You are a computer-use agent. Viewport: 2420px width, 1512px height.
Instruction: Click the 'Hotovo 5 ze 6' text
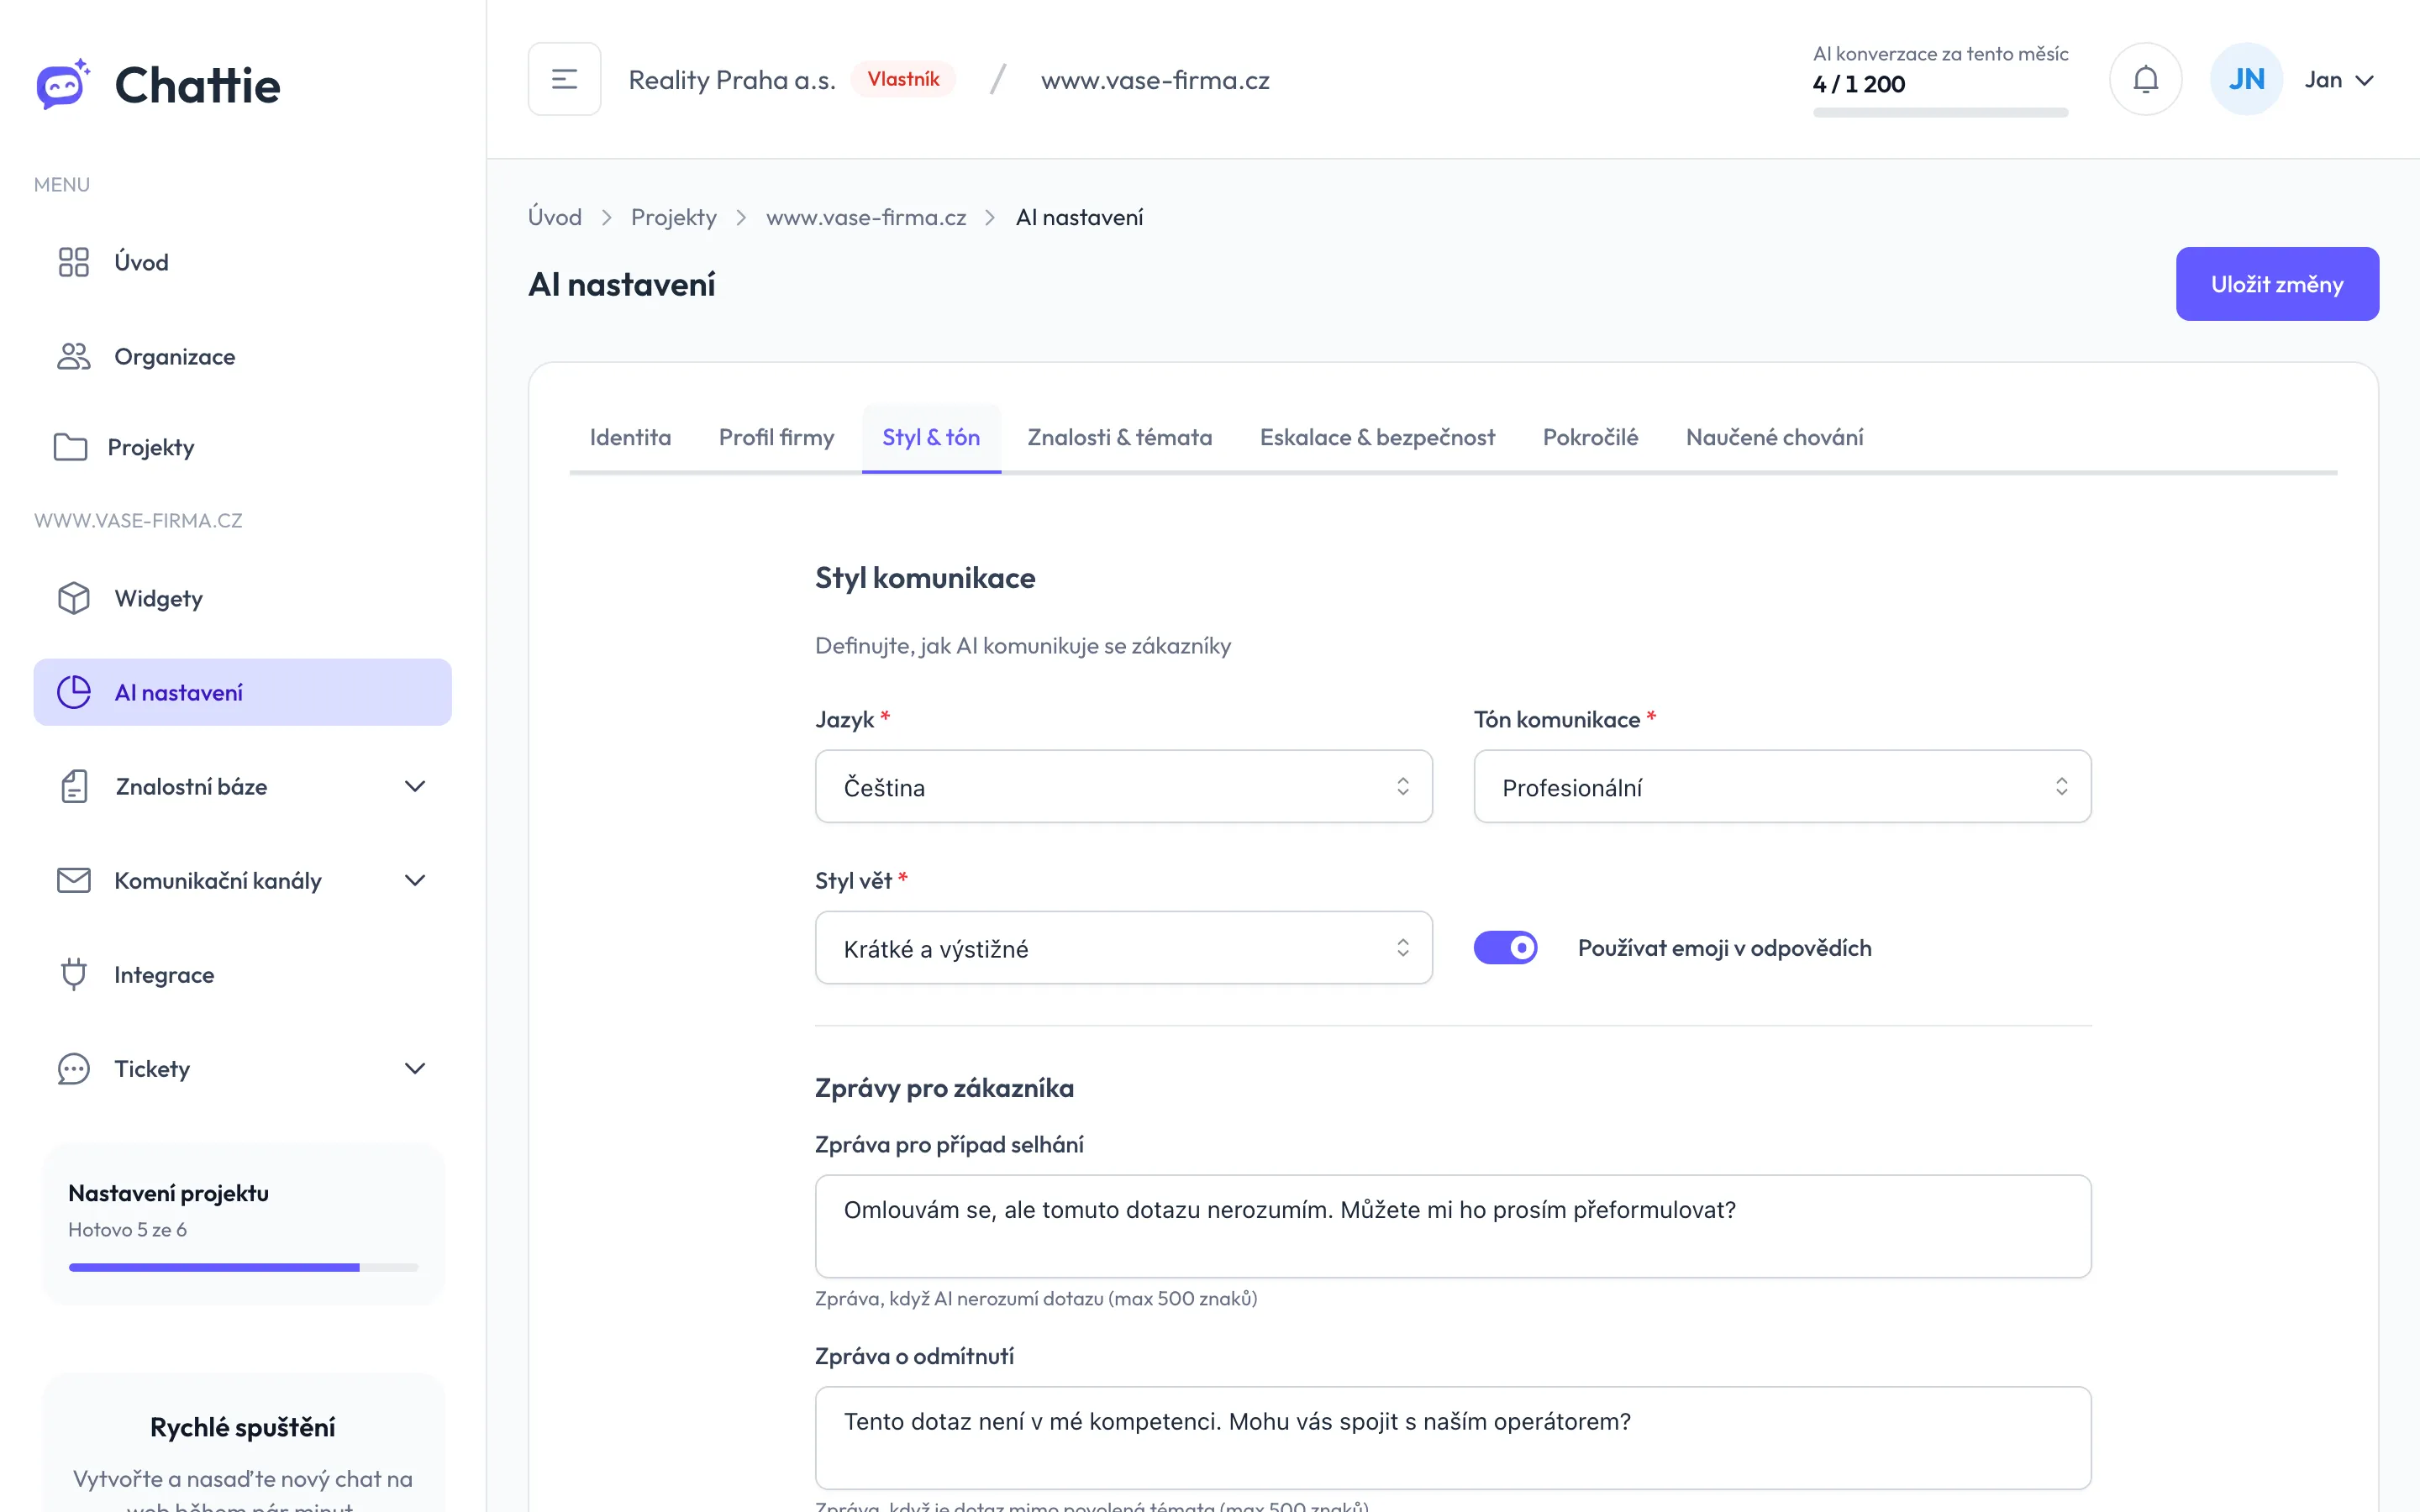click(127, 1229)
